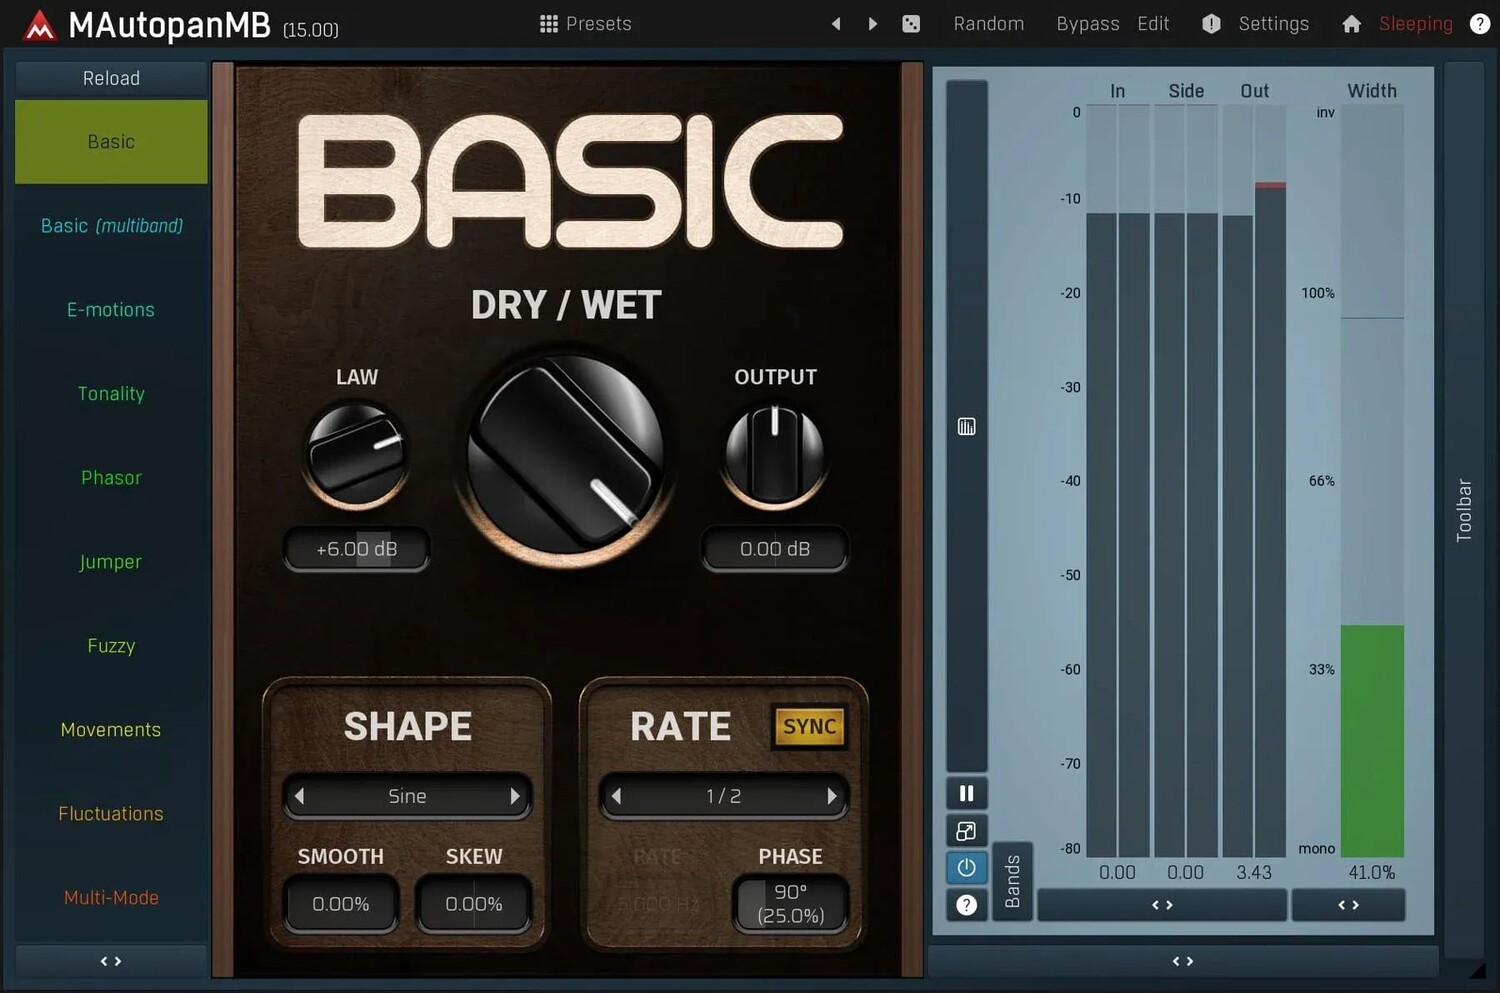Image resolution: width=1500 pixels, height=993 pixels.
Task: Click the LAW knob
Action: (356, 453)
